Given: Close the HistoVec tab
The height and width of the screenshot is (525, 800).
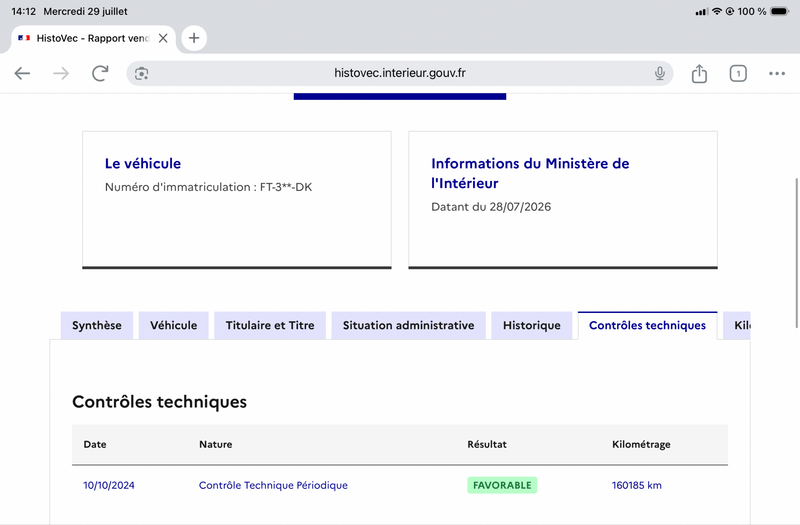Looking at the screenshot, I should 163,38.
